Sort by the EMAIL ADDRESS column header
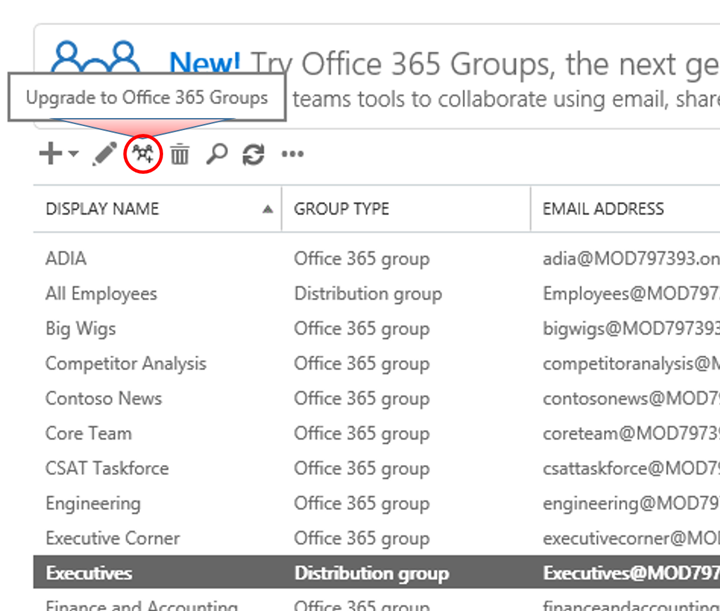This screenshot has width=720, height=611. tap(603, 209)
